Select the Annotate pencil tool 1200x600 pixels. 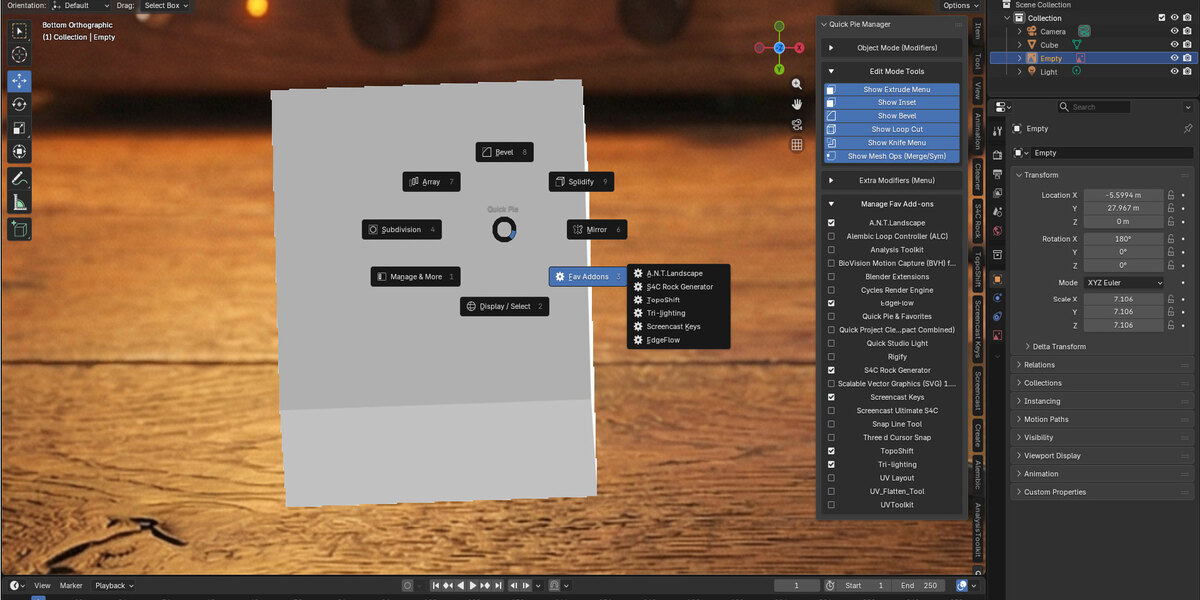tap(19, 179)
